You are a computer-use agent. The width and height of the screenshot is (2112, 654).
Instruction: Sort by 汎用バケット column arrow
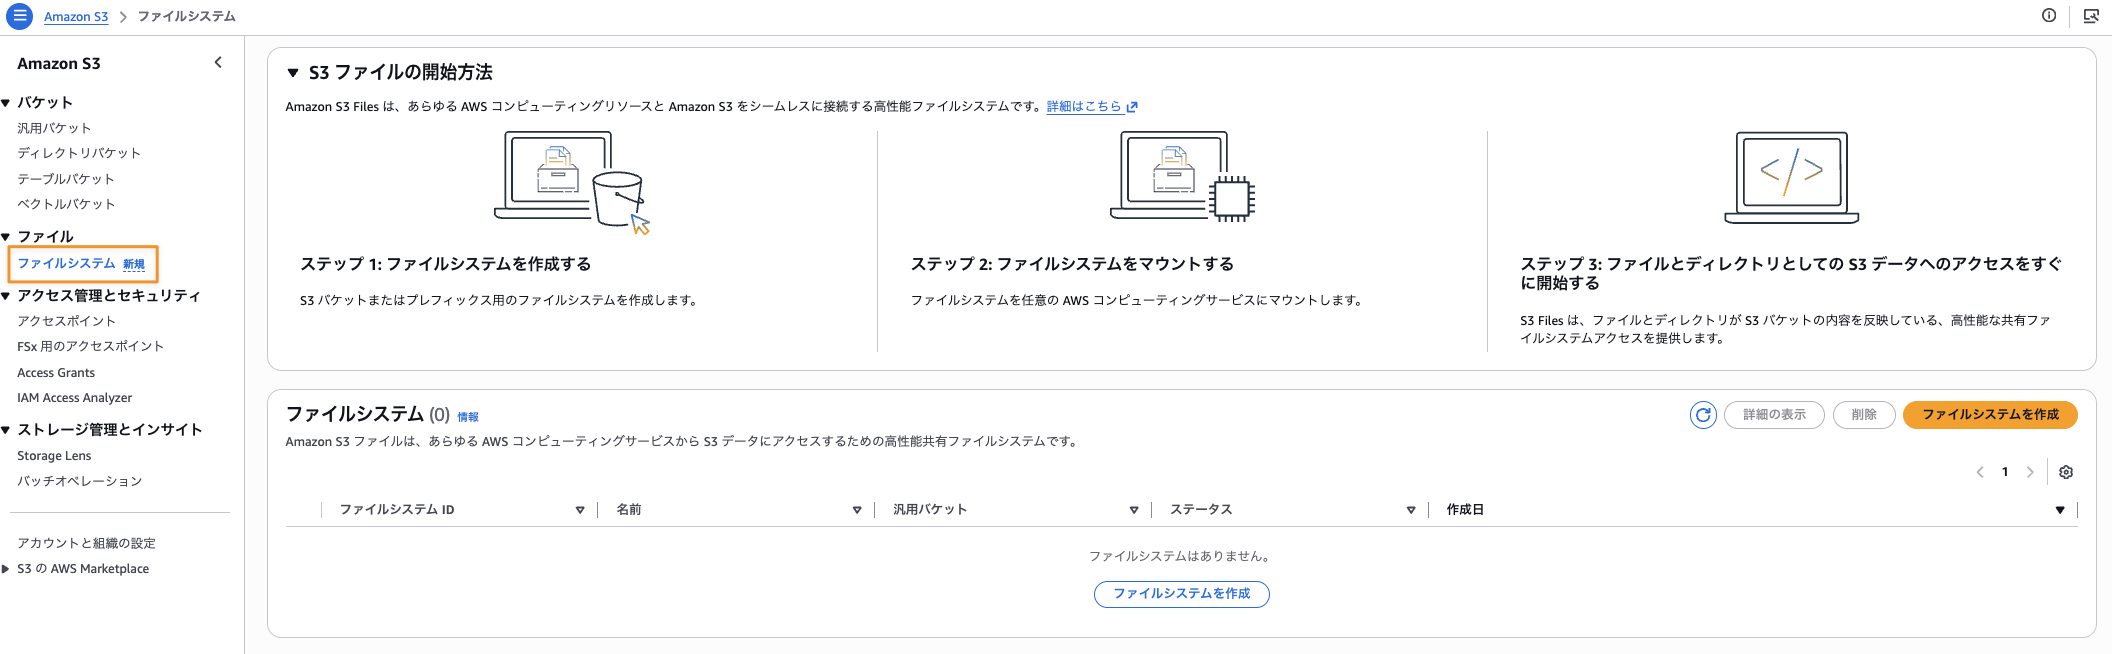point(1134,510)
